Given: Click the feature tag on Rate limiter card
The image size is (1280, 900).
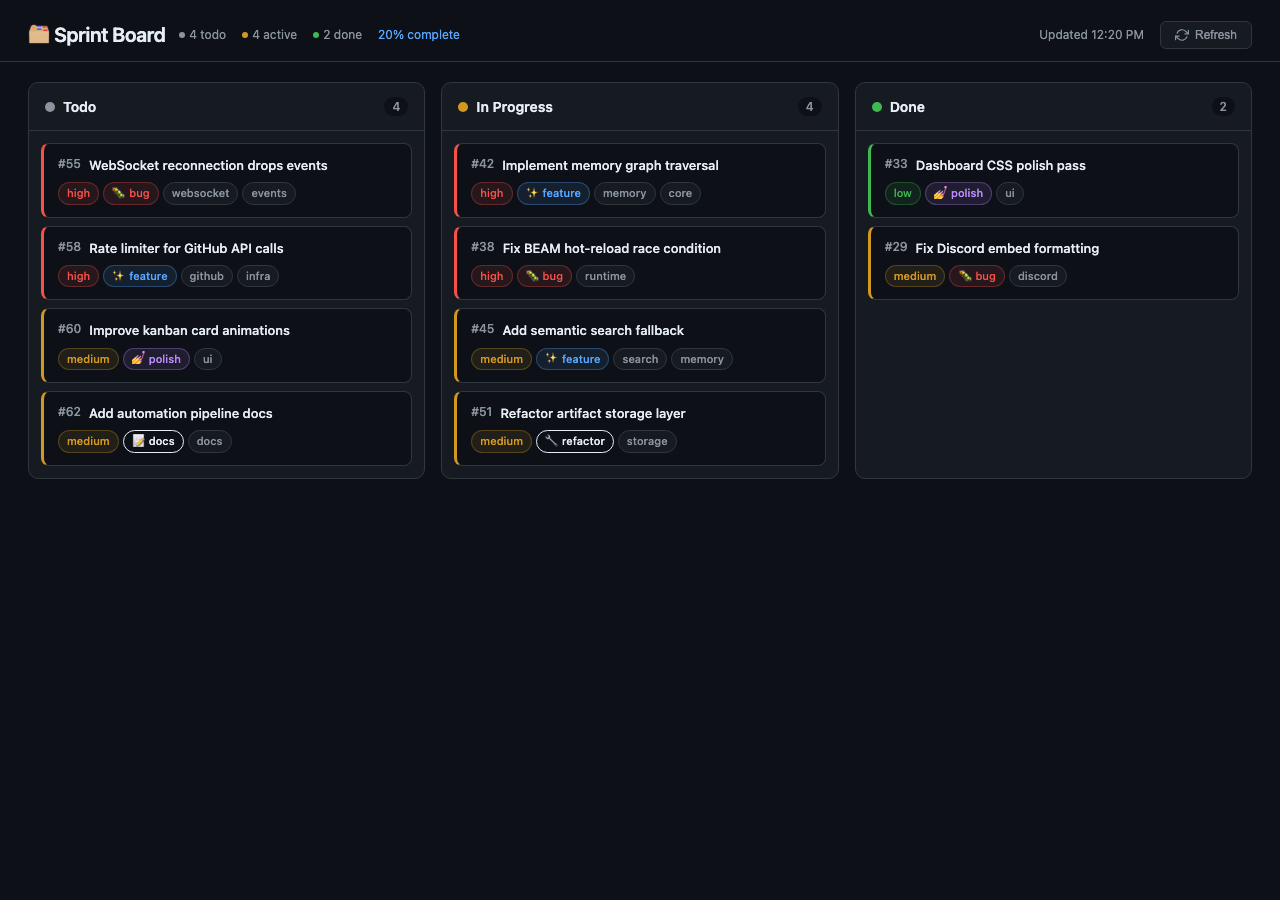Looking at the screenshot, I should 140,277.
